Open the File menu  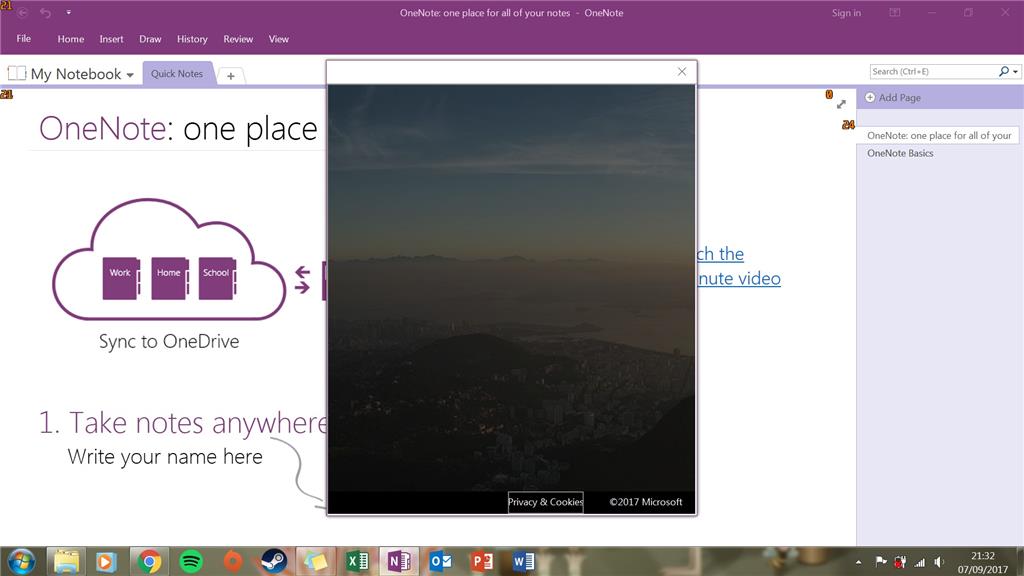24,39
